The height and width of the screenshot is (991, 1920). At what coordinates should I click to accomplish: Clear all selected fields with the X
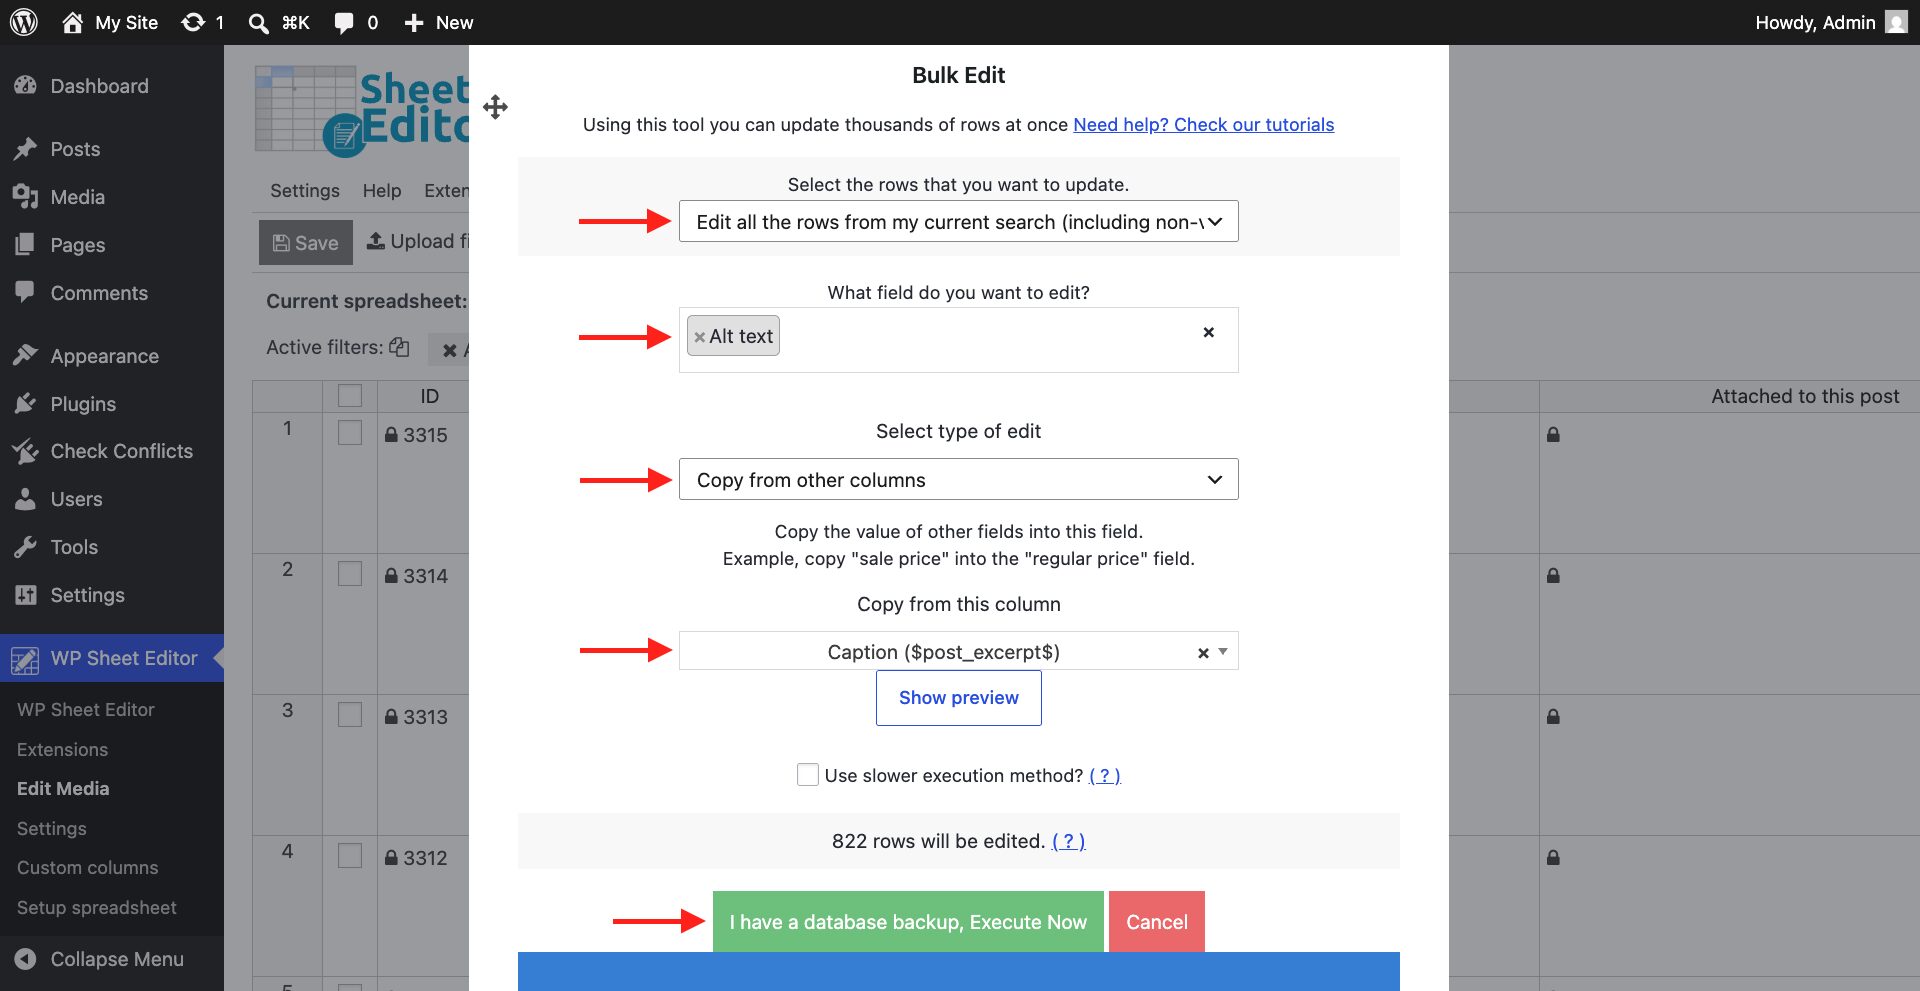pos(1208,332)
